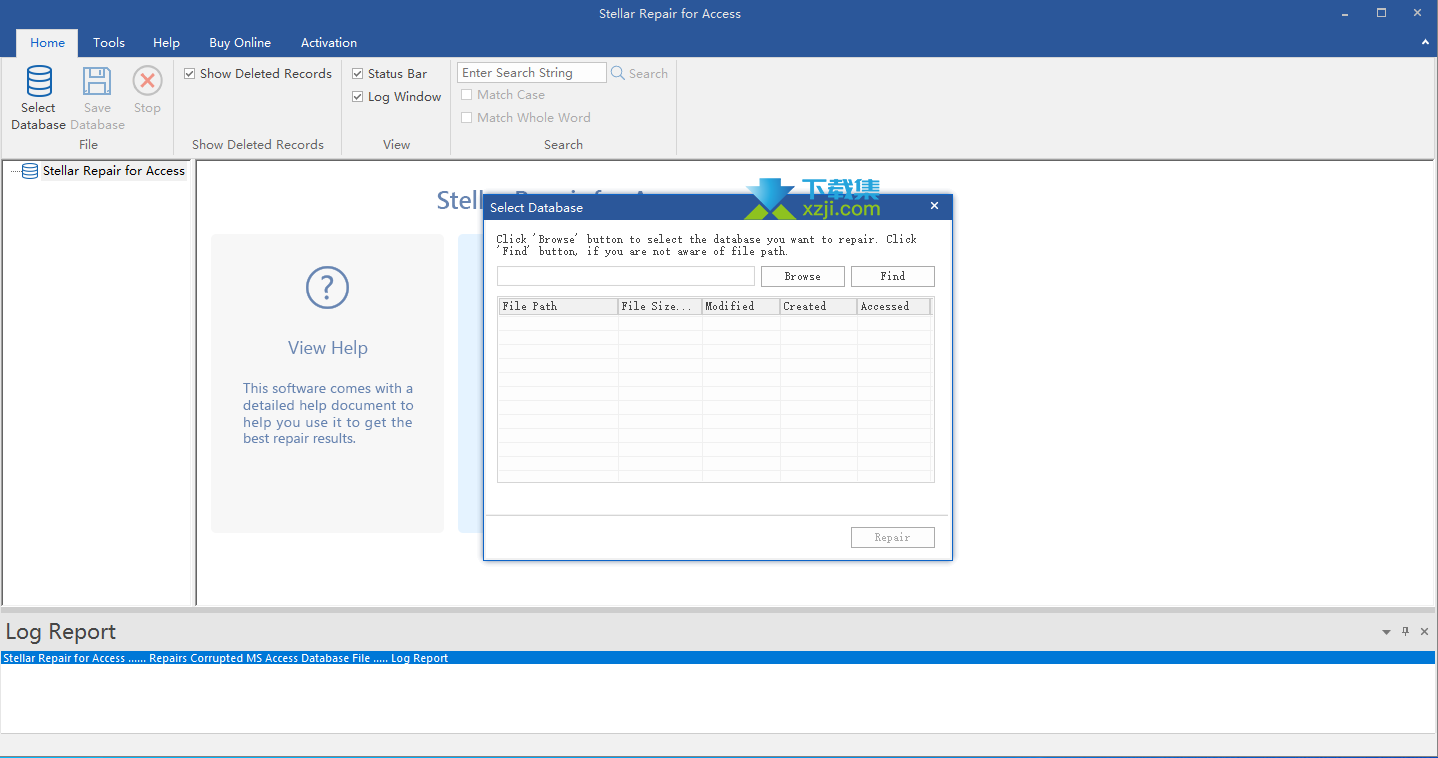The width and height of the screenshot is (1438, 758).
Task: Open the Buy Online tab
Action: coord(240,43)
